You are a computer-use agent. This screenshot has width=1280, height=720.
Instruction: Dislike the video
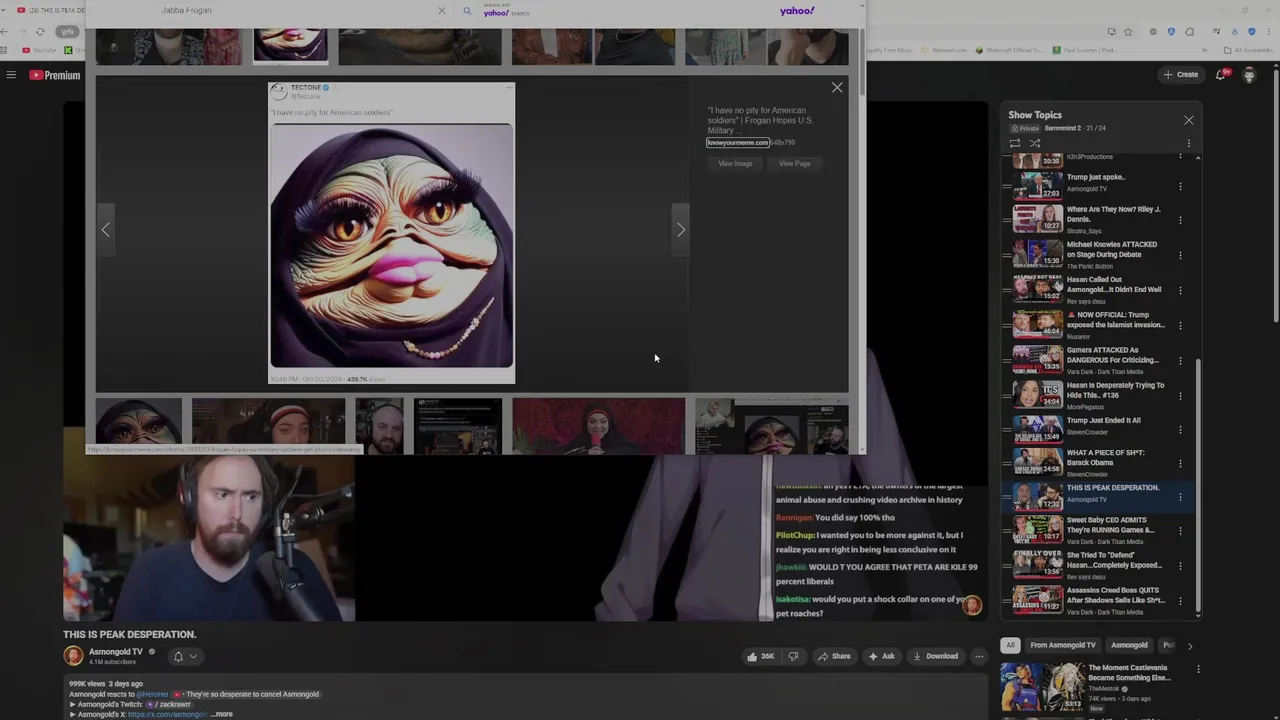pos(793,656)
